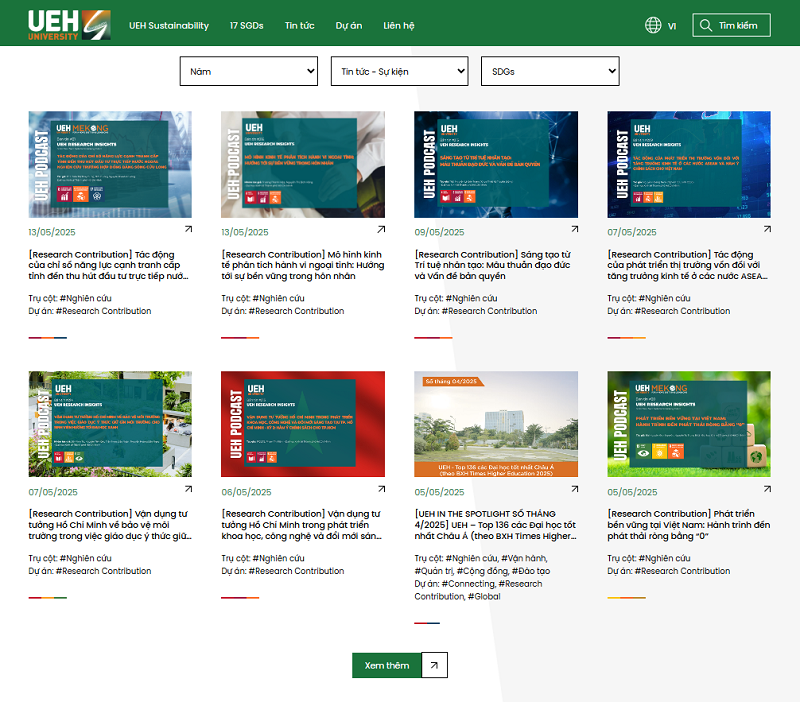800x702 pixels.
Task: Open arrow icon on environmental protection education article
Action: [188, 489]
